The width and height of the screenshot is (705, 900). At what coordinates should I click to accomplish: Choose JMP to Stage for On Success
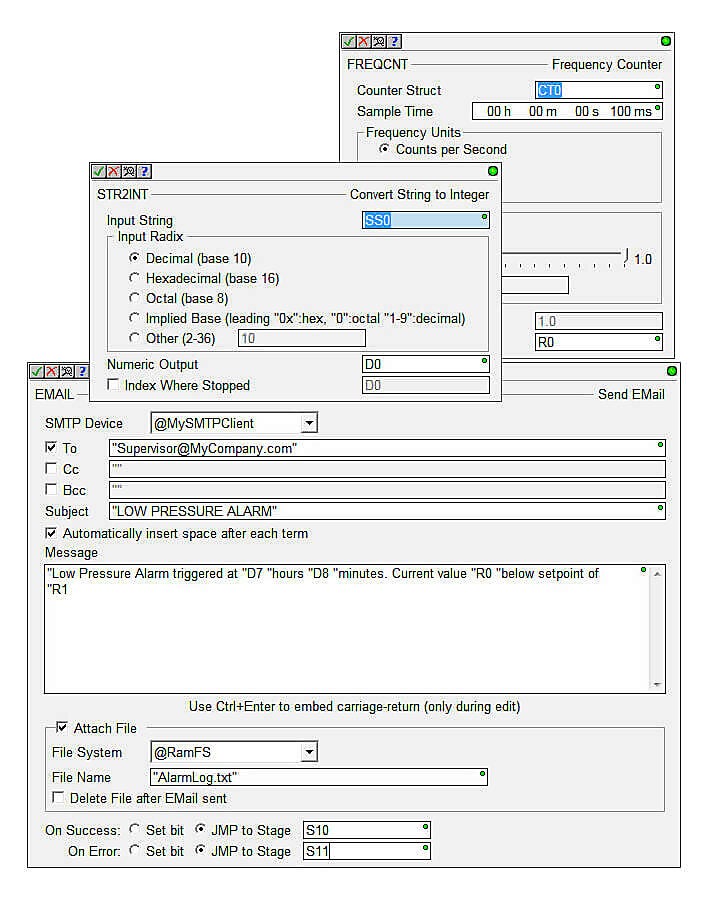click(200, 829)
